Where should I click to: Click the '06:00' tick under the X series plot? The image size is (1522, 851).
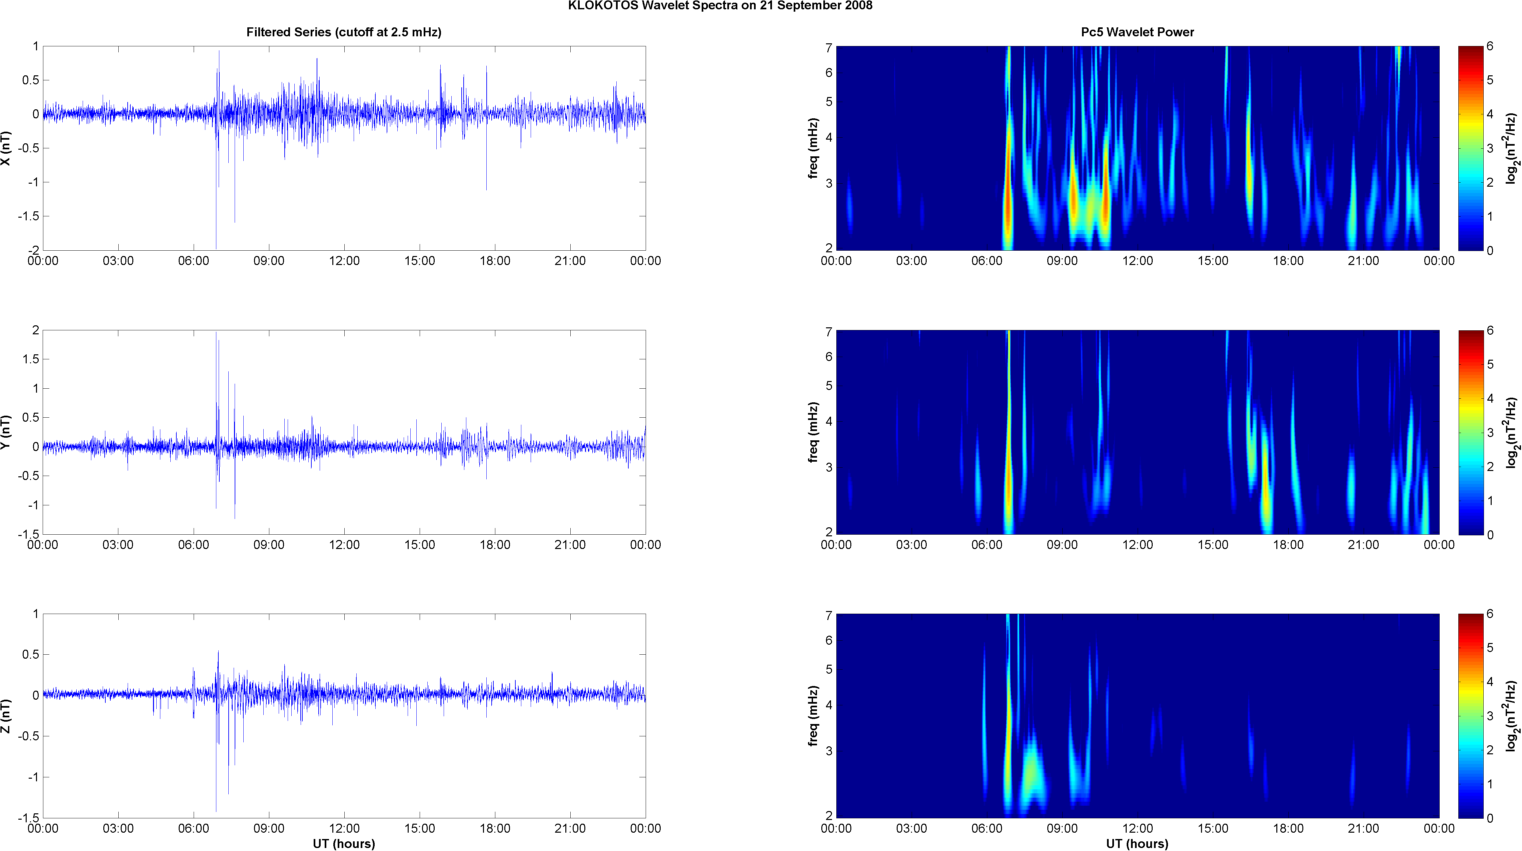pyautogui.click(x=193, y=261)
